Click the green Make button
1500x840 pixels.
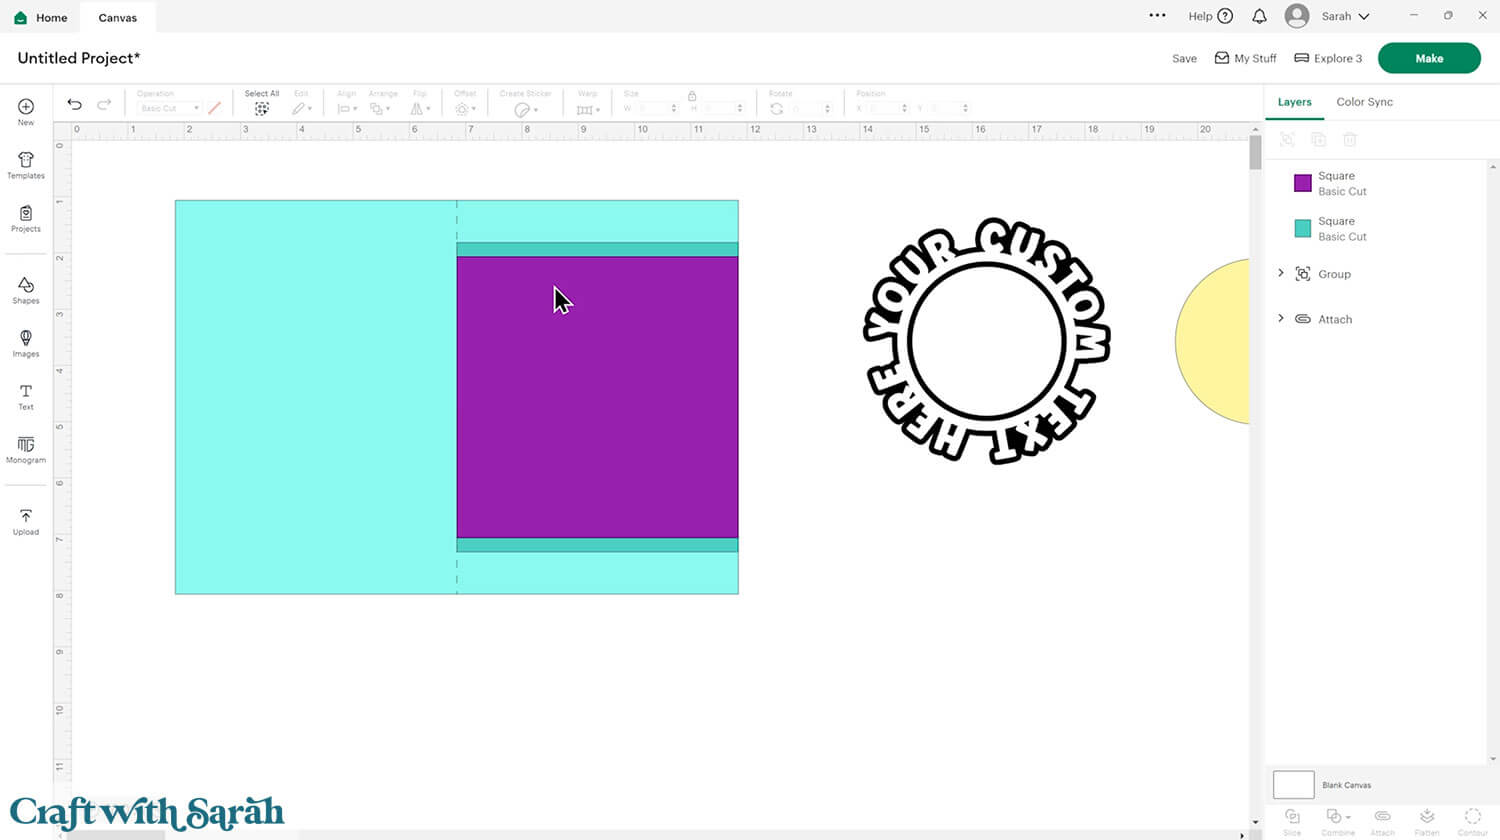[x=1429, y=58]
